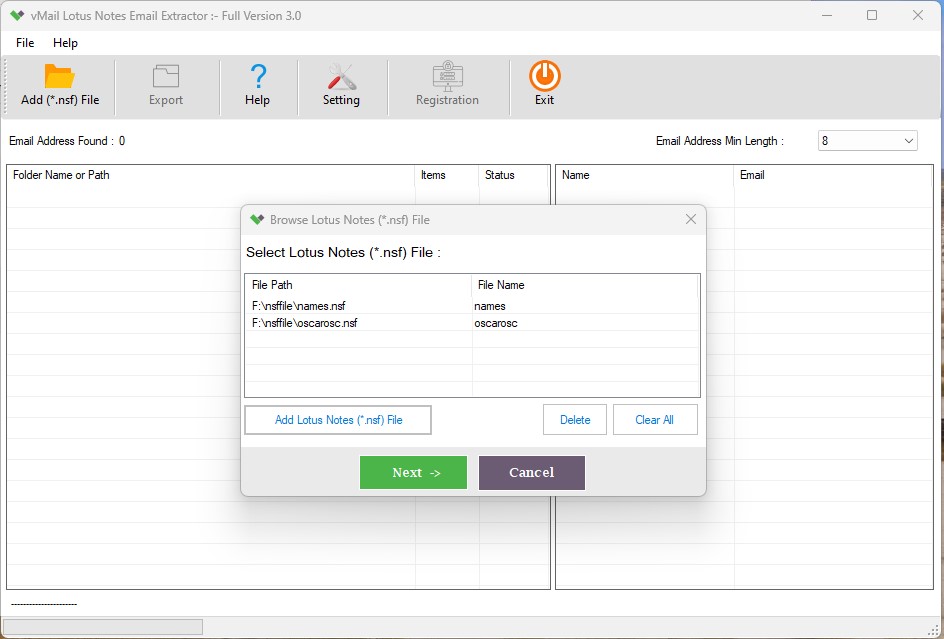The width and height of the screenshot is (944, 639).
Task: Select the F:\nsffile\oscarosc.nsf row
Action: [x=472, y=323]
